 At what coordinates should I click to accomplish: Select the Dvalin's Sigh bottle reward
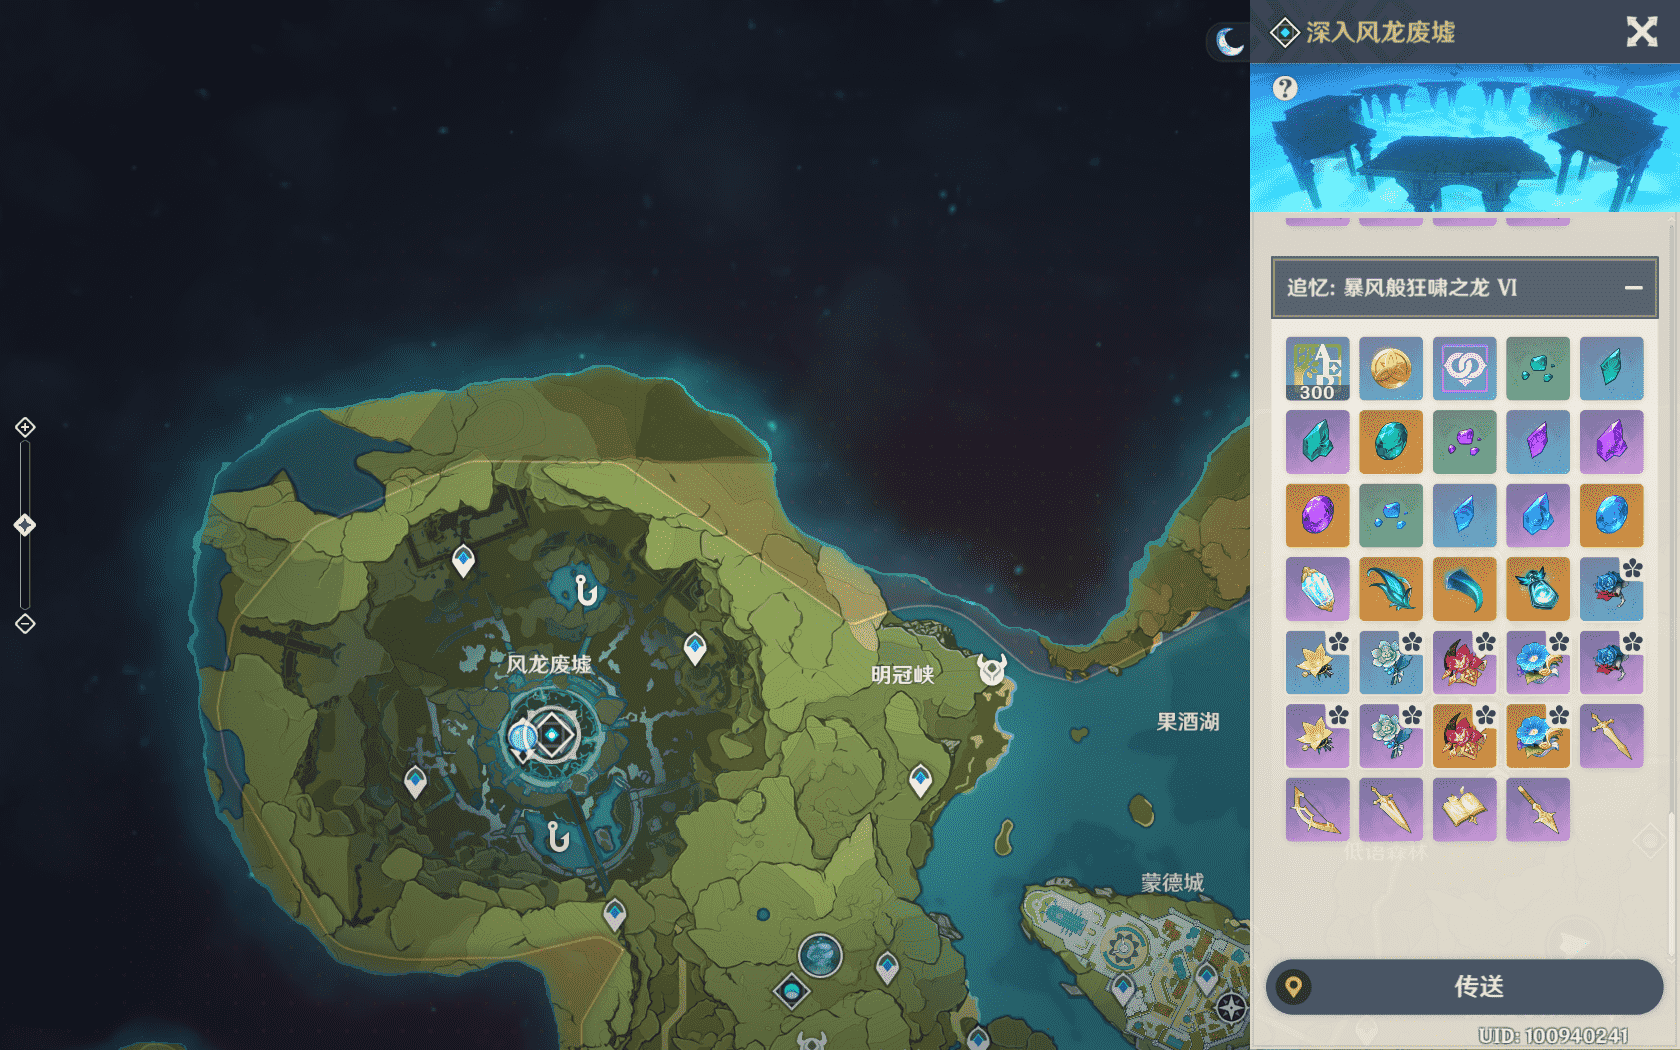coord(1538,589)
